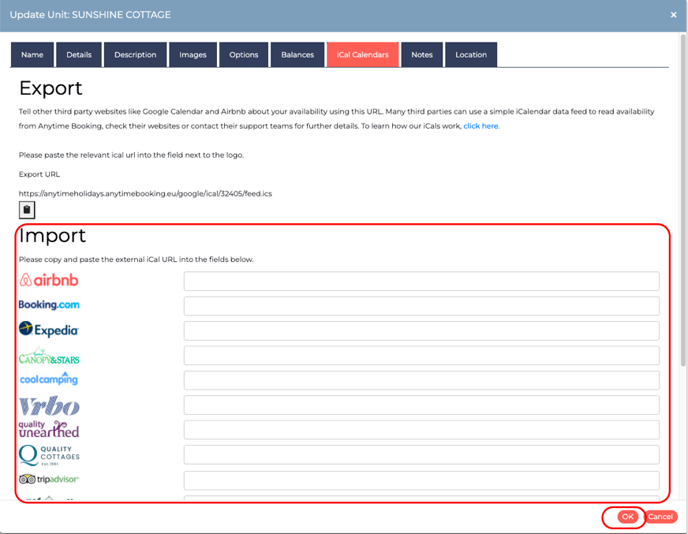688x534 pixels.
Task: Click the Quality Unearthed logo
Action: [49, 429]
